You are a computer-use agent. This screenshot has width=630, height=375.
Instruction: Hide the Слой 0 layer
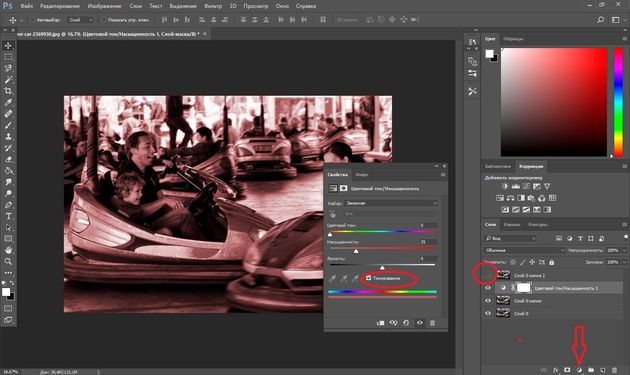[488, 313]
